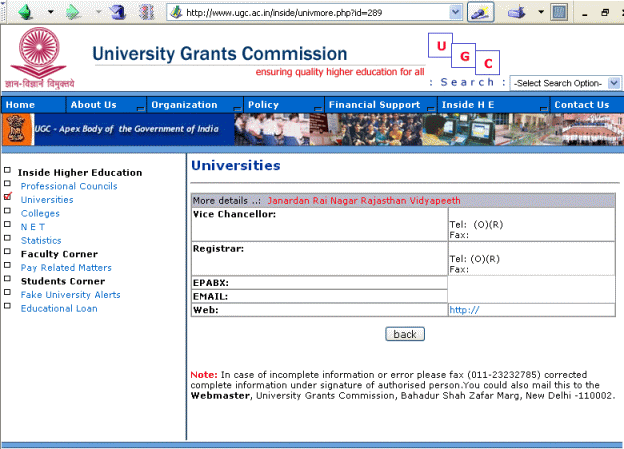Open the 'Select Search Option' dropdown
Screen dimensions: 624x449
click(566, 83)
